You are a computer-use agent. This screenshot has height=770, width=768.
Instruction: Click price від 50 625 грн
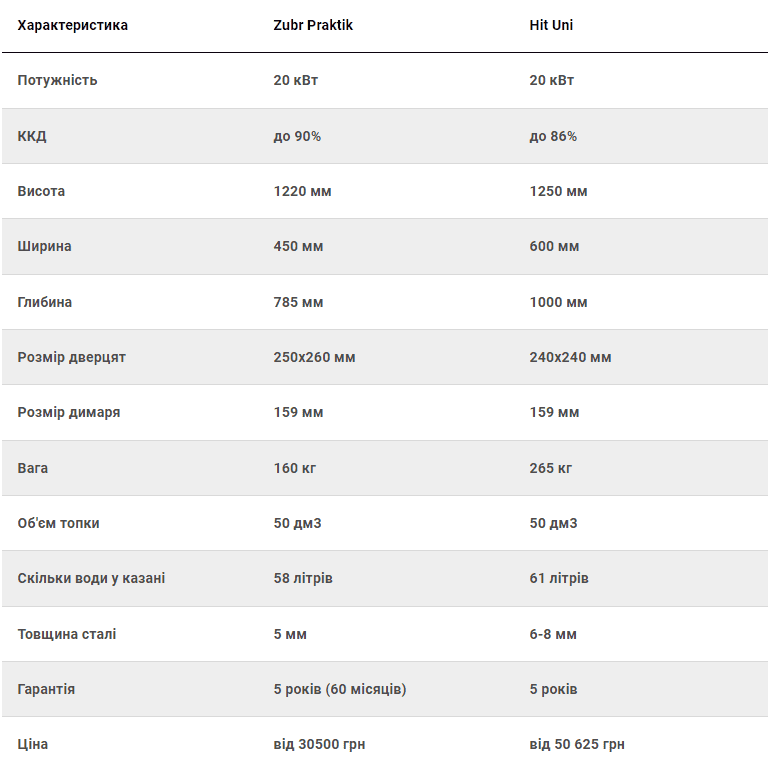[577, 744]
